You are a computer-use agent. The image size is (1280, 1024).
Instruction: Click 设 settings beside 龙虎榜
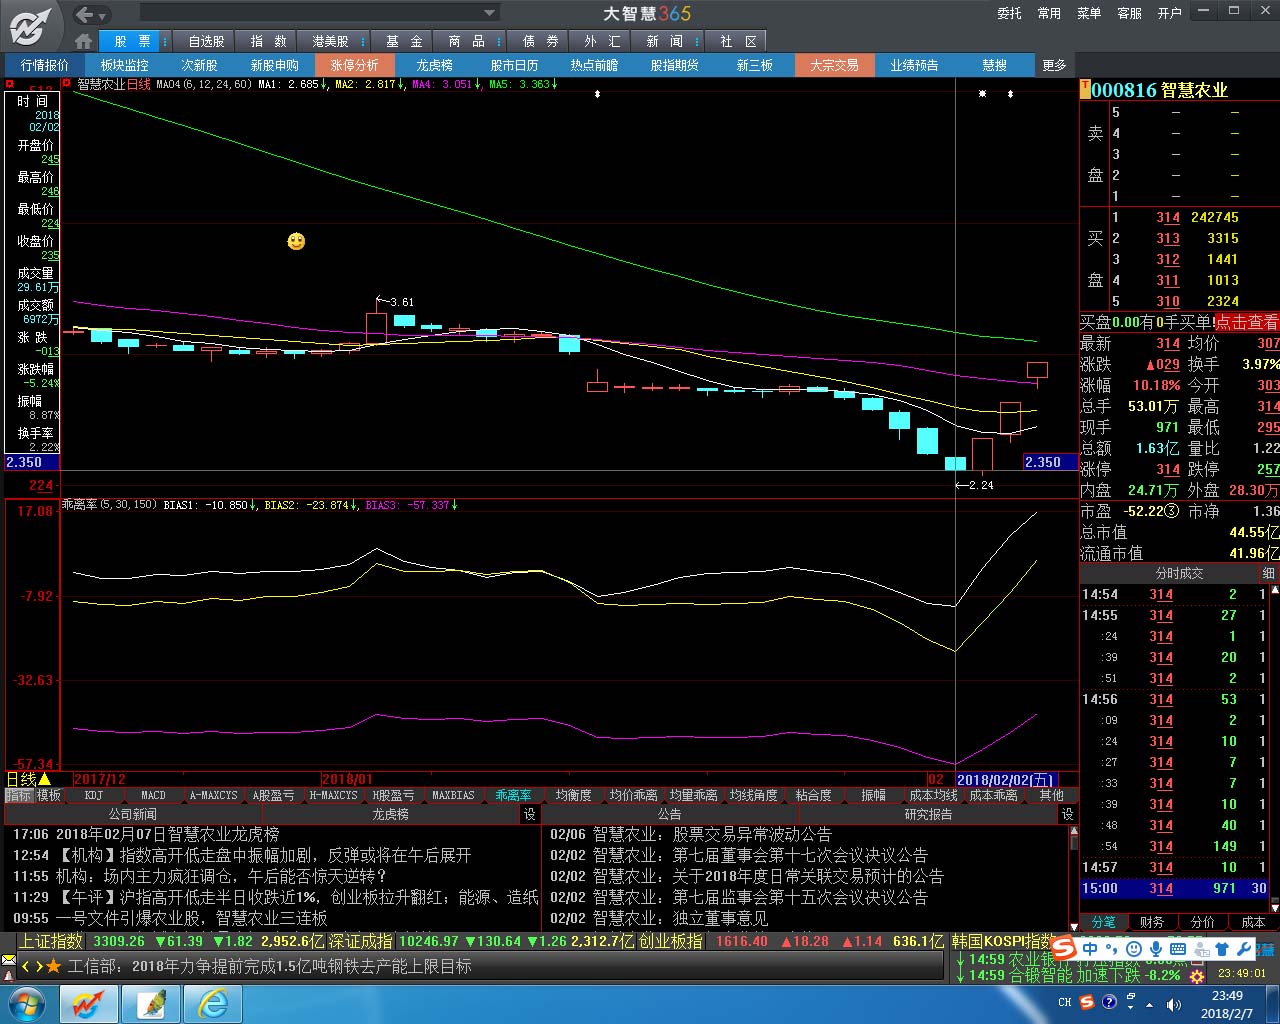tap(529, 814)
